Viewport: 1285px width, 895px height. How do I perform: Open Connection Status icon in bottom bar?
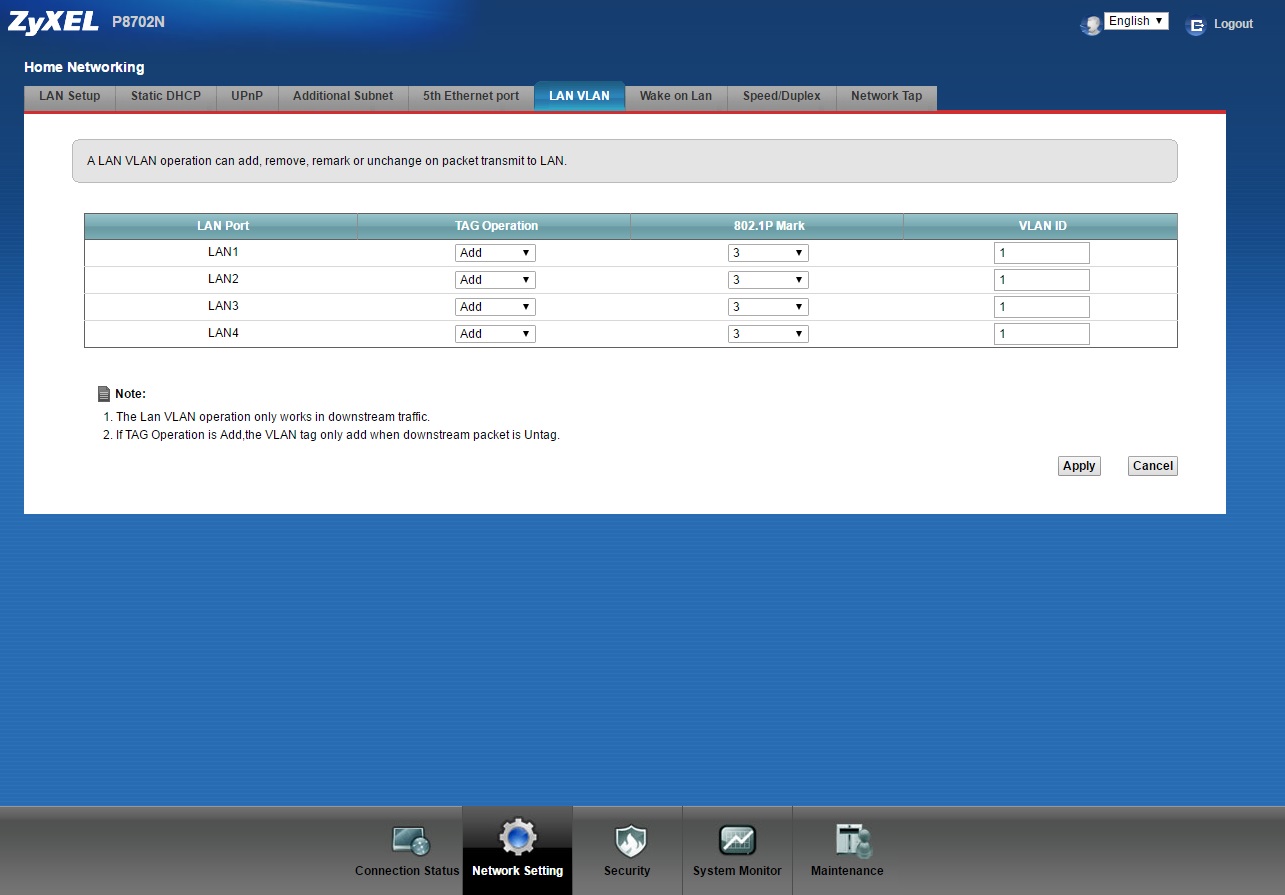[x=410, y=841]
